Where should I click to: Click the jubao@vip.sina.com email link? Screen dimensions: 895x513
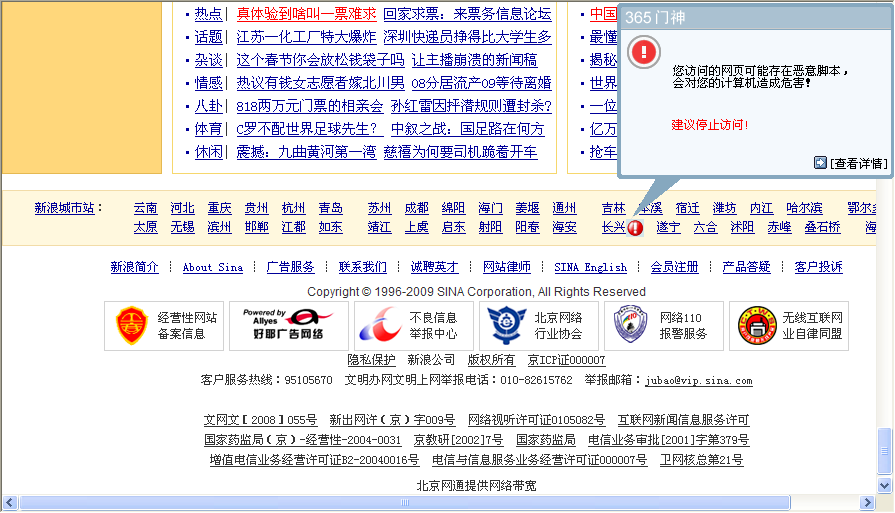pyautogui.click(x=699, y=381)
